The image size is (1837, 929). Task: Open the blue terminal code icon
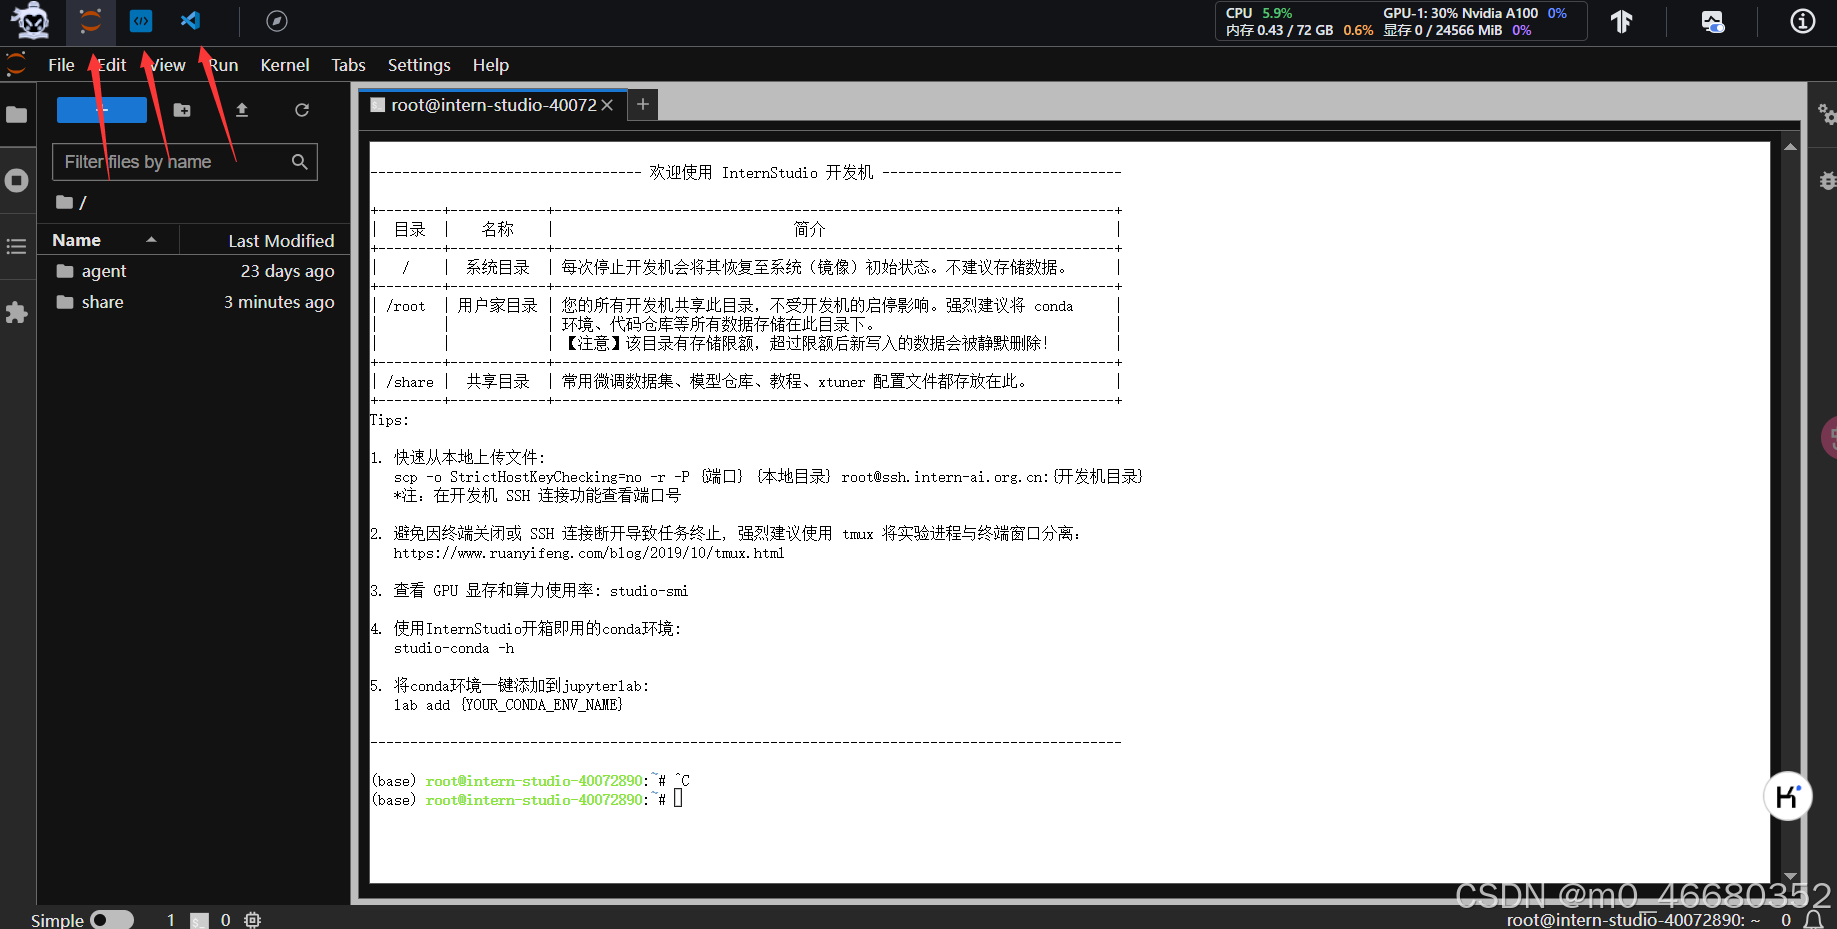pos(141,20)
